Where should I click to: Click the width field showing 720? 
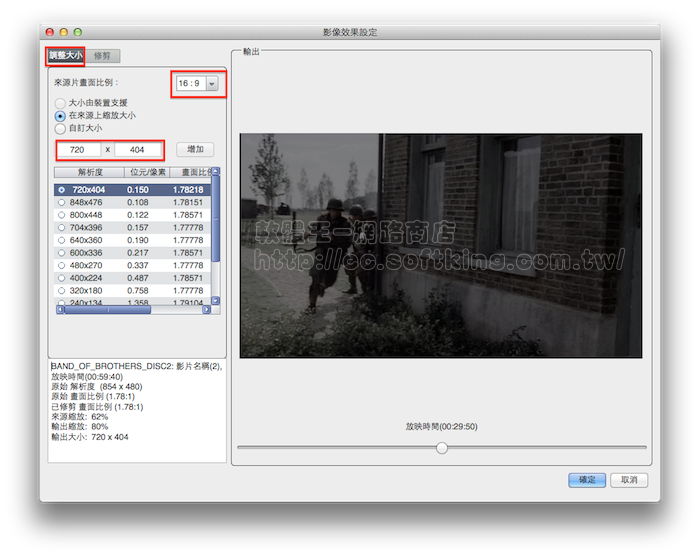[x=79, y=149]
